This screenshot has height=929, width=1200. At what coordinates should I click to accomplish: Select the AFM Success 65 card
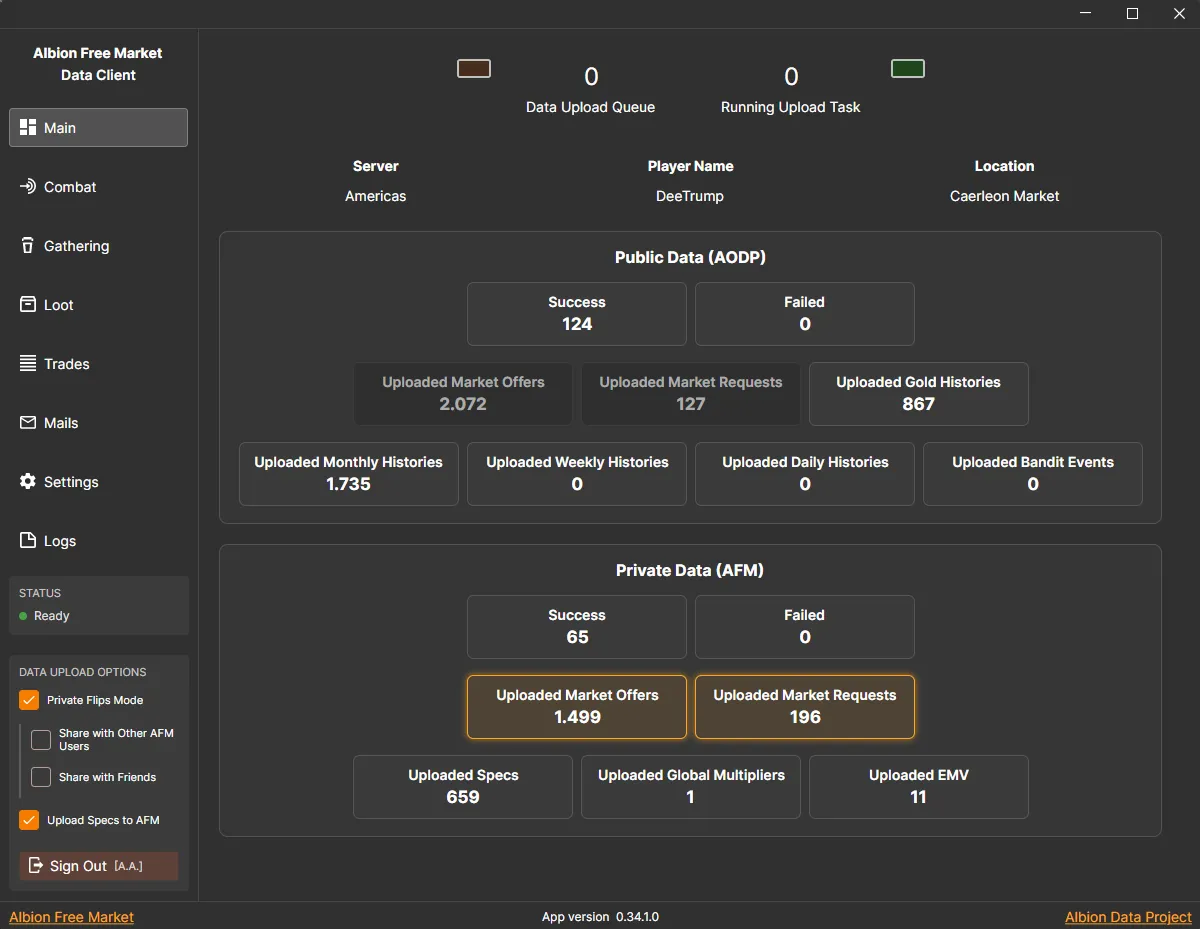click(x=577, y=627)
